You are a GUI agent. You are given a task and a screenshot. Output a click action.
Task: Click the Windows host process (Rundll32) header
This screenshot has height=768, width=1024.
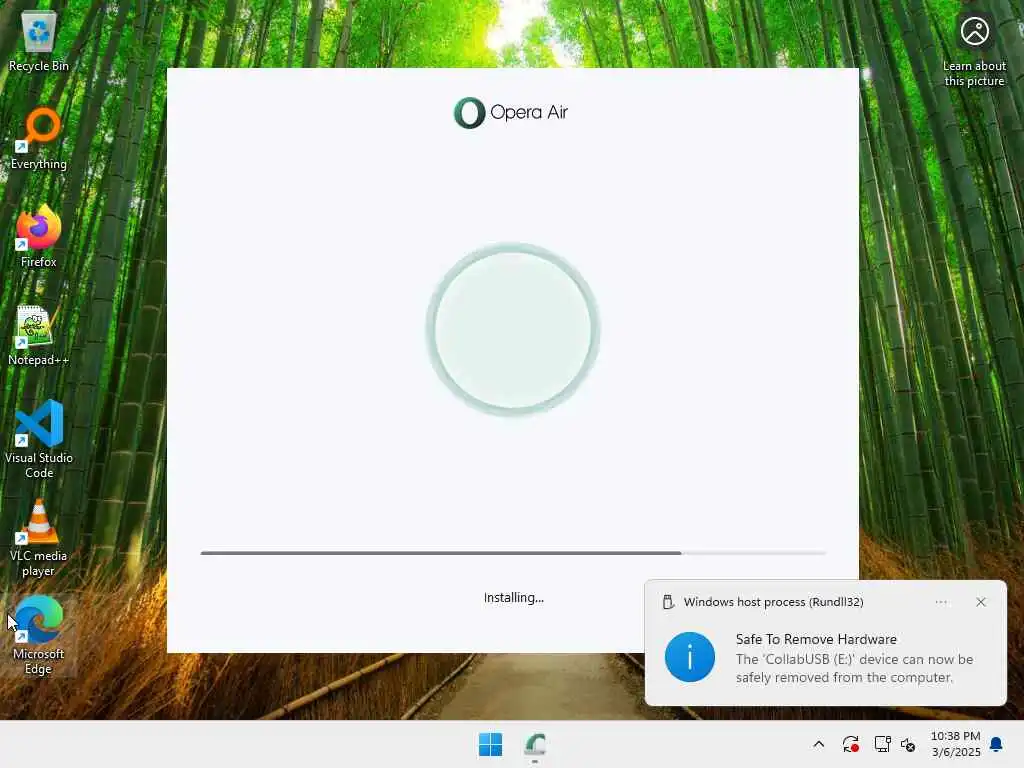(773, 602)
